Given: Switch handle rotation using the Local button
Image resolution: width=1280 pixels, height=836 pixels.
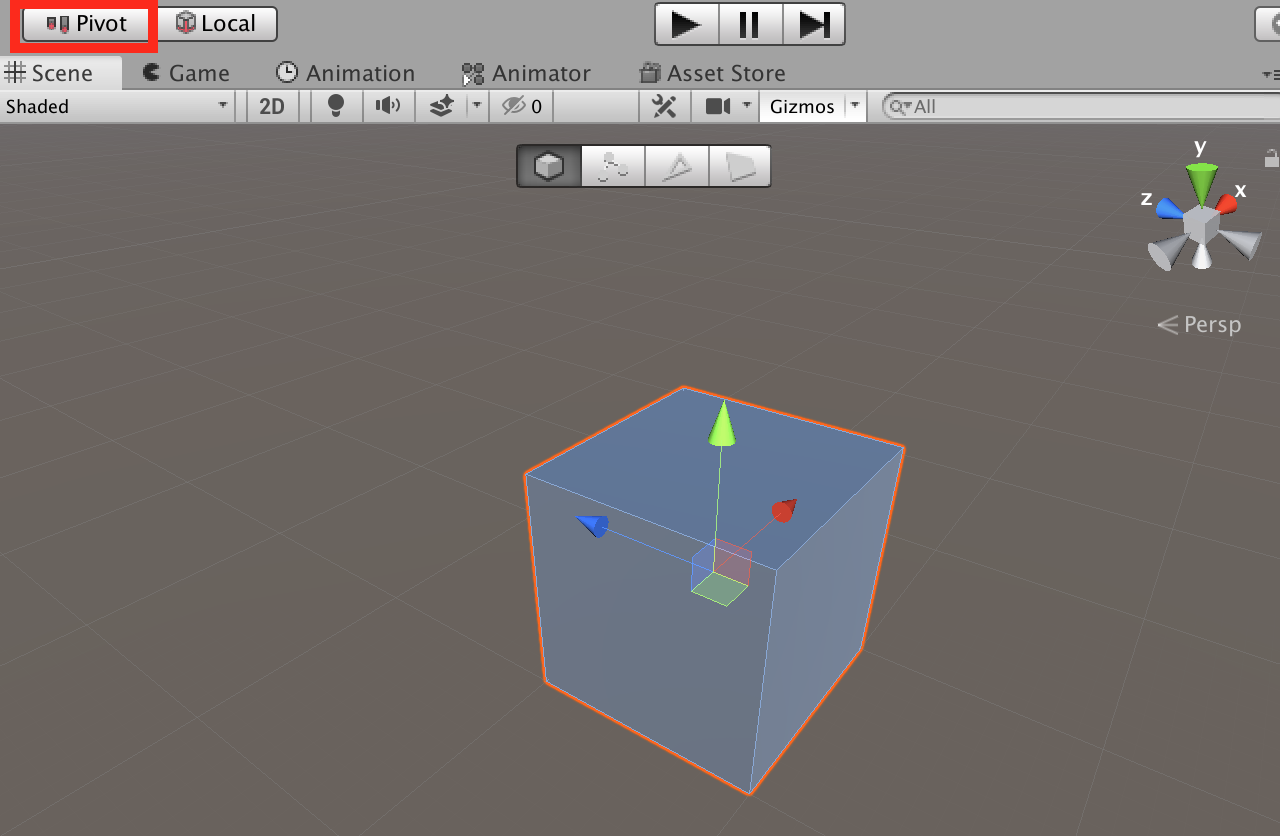Looking at the screenshot, I should [216, 24].
